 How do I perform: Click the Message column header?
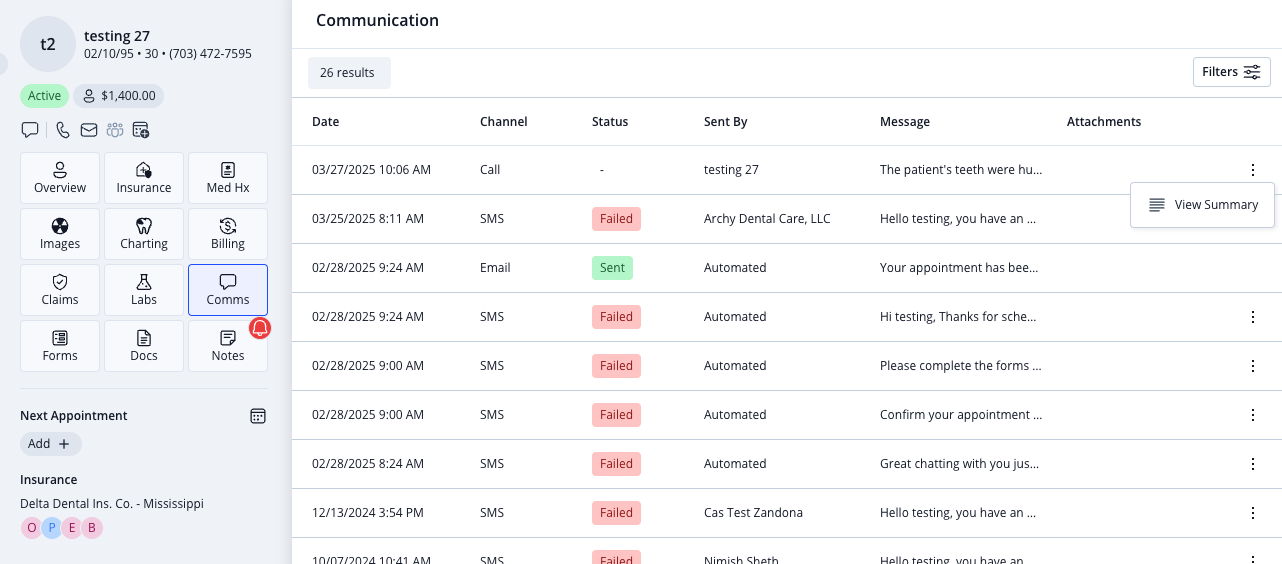[905, 122]
